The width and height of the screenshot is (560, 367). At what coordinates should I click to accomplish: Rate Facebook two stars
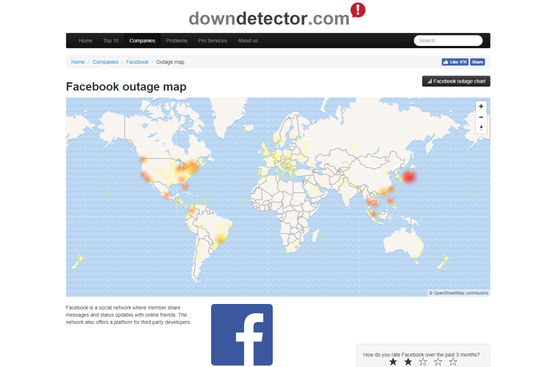tap(408, 362)
